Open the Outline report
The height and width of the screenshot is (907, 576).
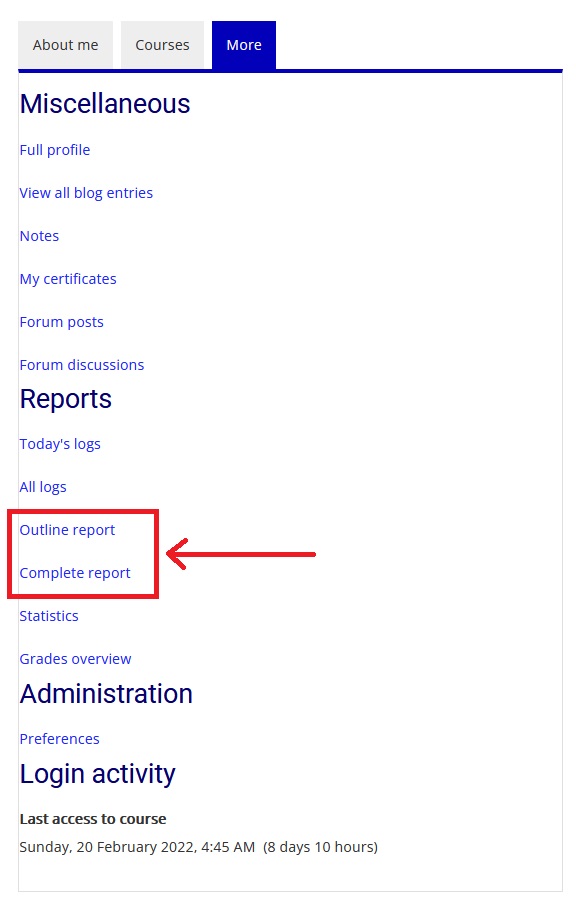click(68, 530)
